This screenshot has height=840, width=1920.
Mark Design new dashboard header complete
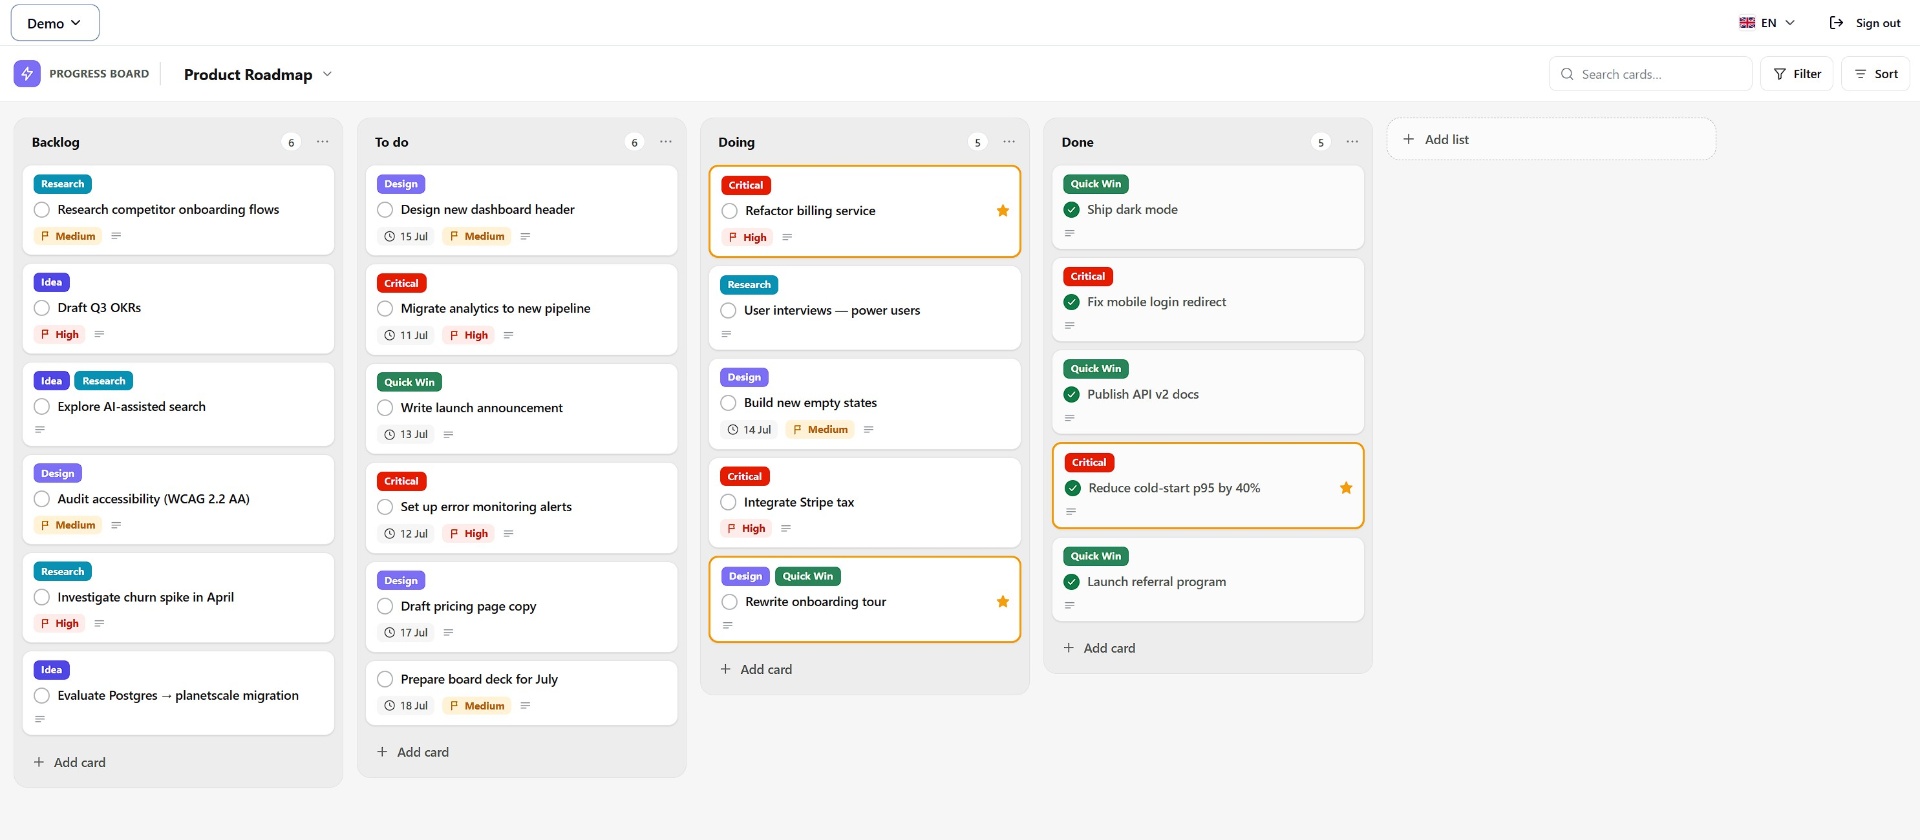click(x=385, y=210)
